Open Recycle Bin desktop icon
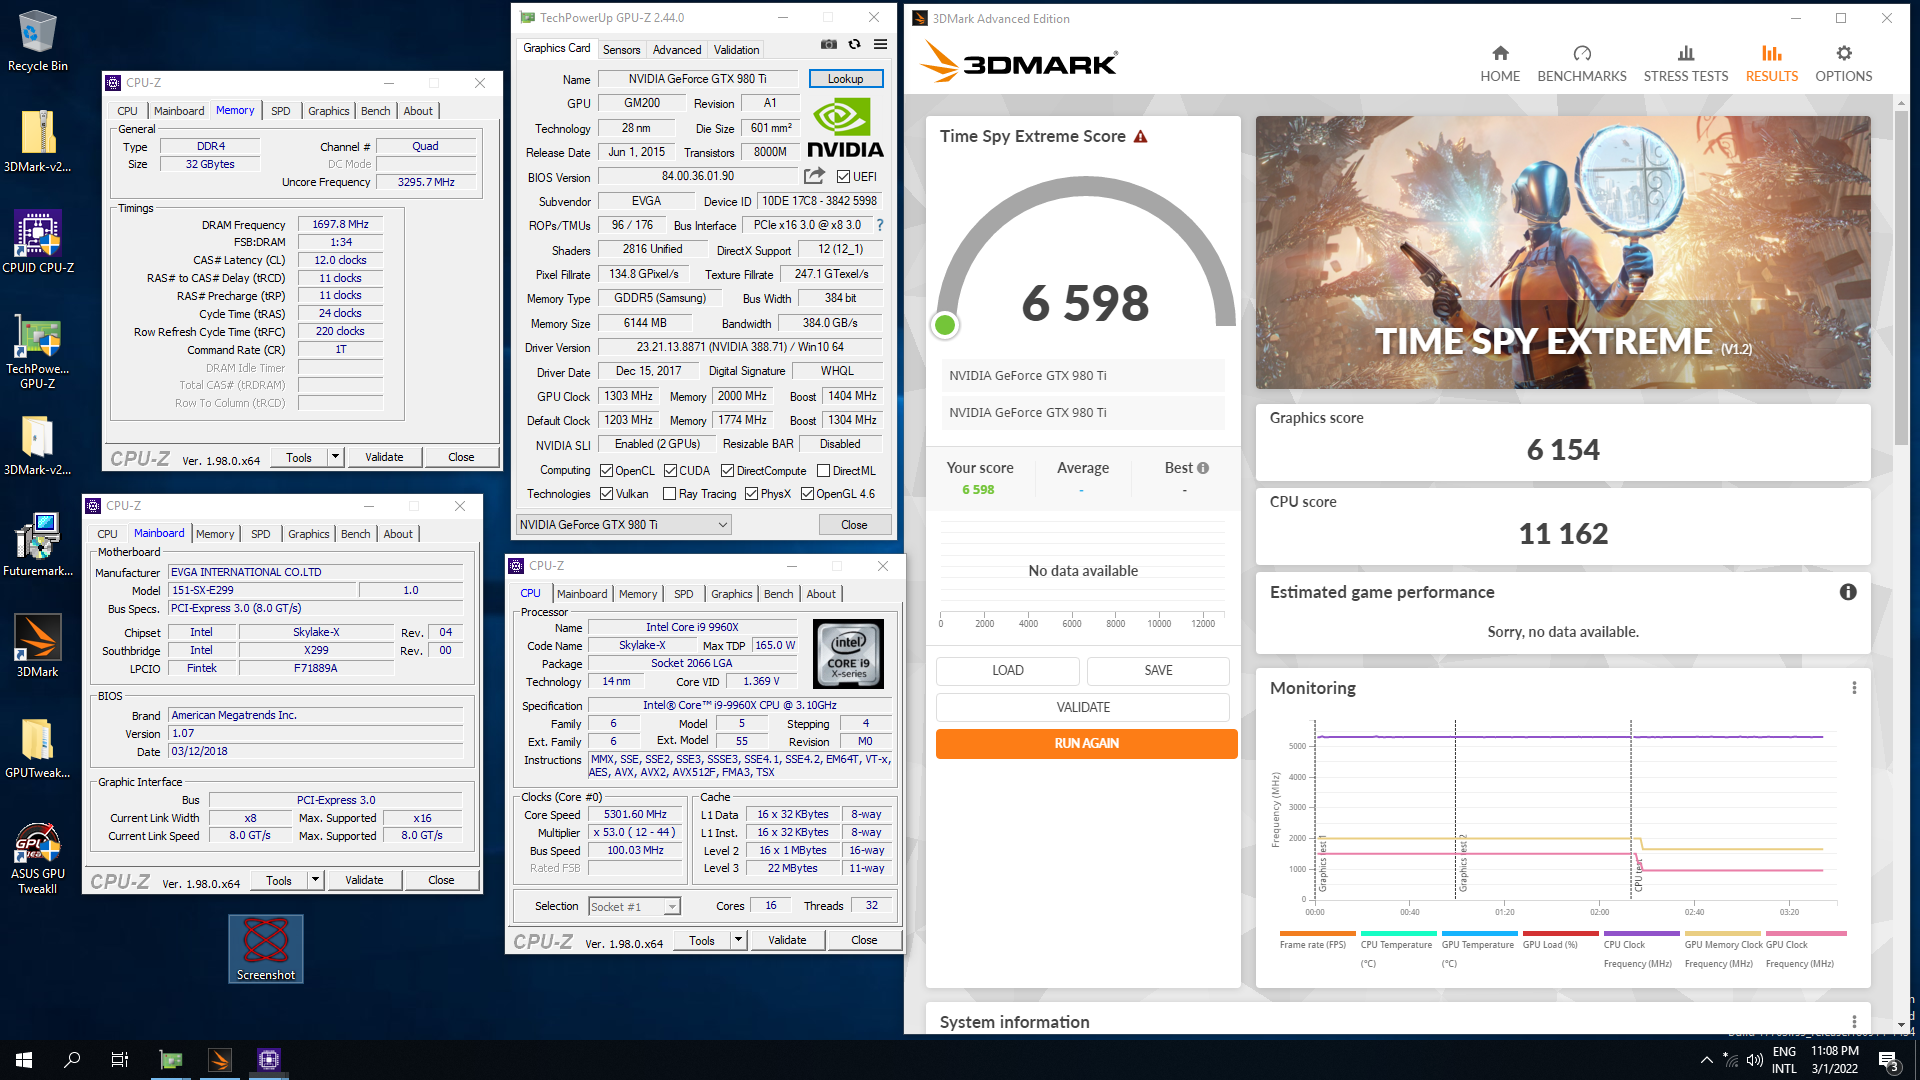The height and width of the screenshot is (1080, 1920). pyautogui.click(x=38, y=40)
